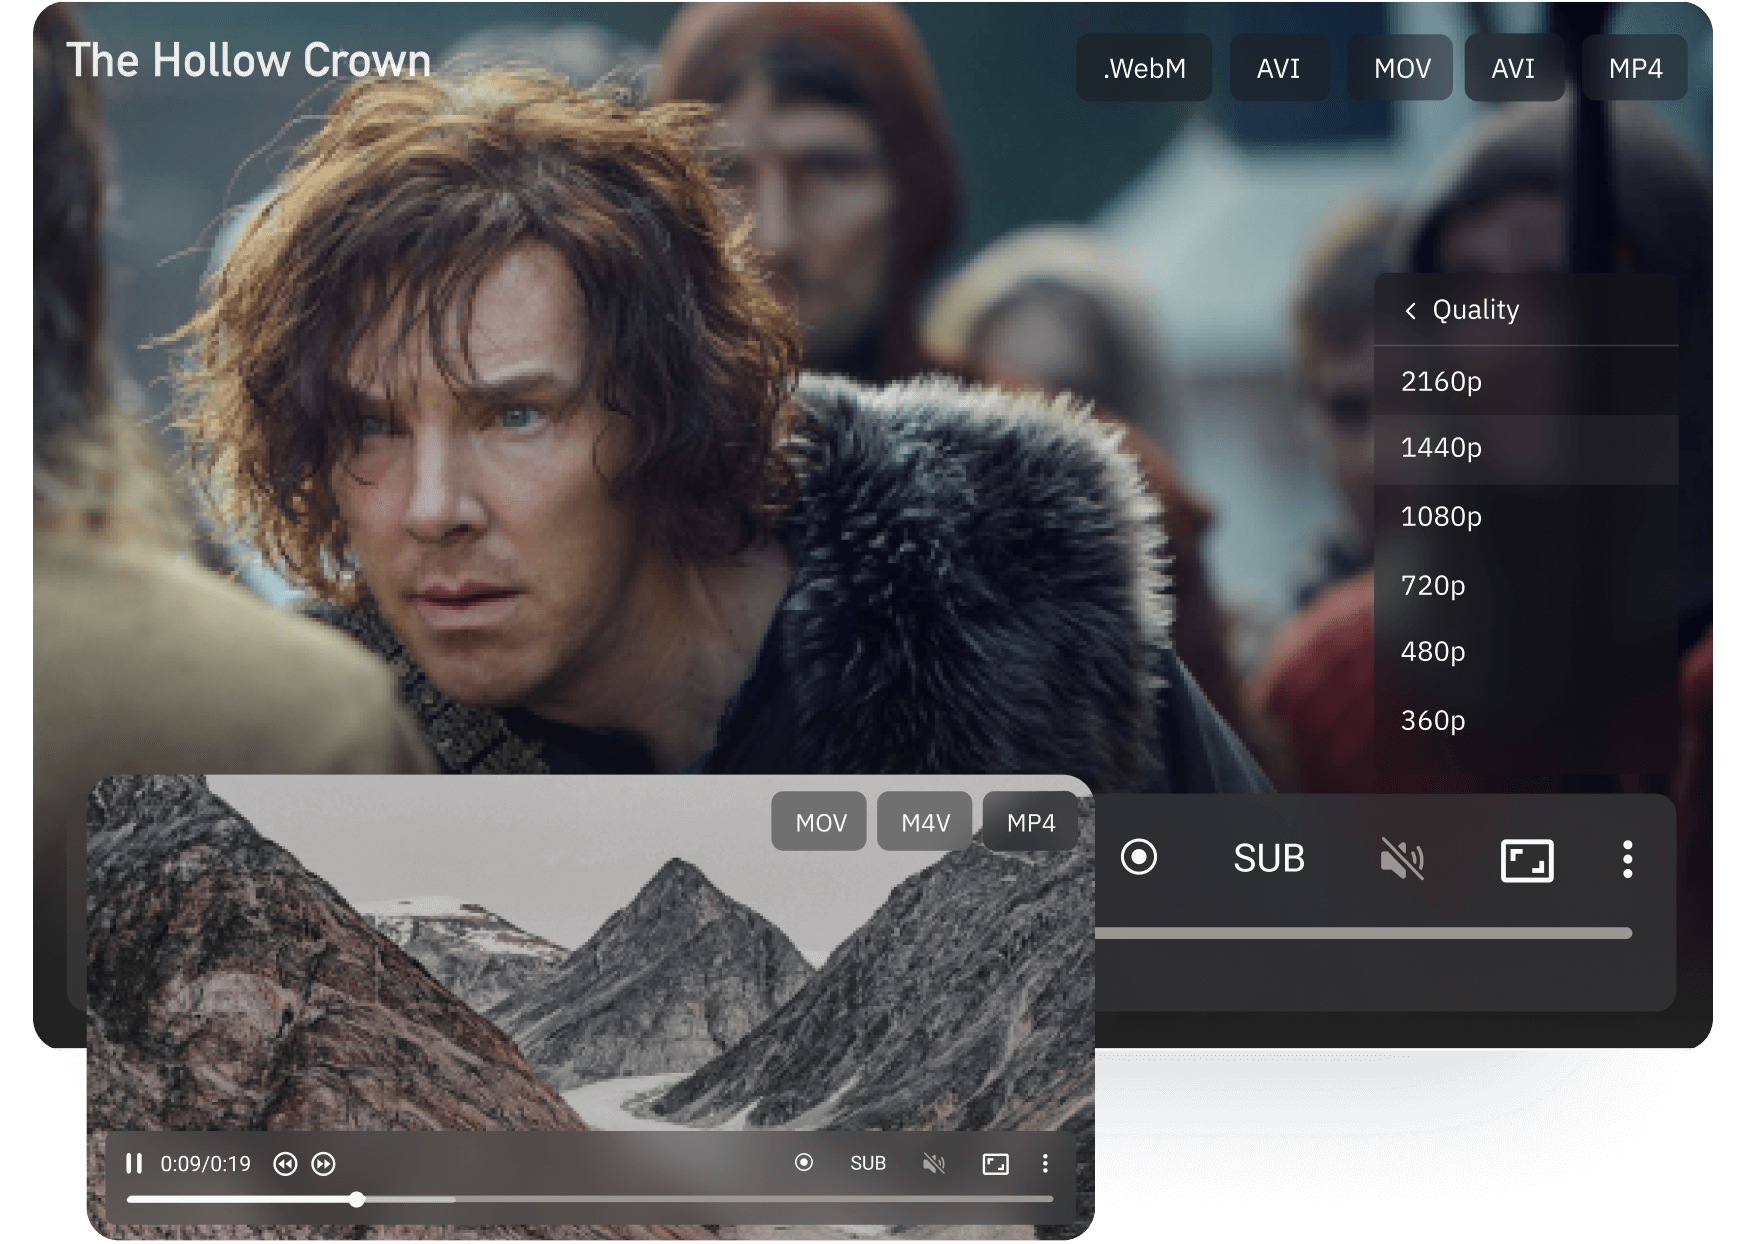Fast-forward the small mountain video
The height and width of the screenshot is (1244, 1746).
(x=323, y=1164)
